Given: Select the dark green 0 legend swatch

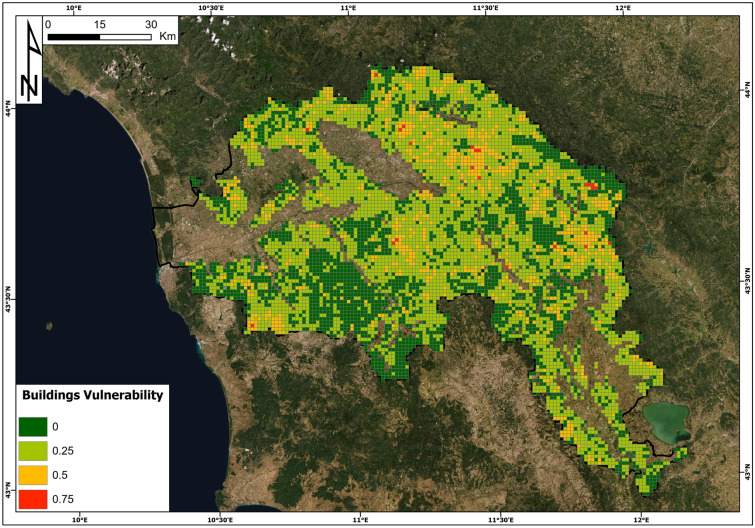Looking at the screenshot, I should pos(33,426).
